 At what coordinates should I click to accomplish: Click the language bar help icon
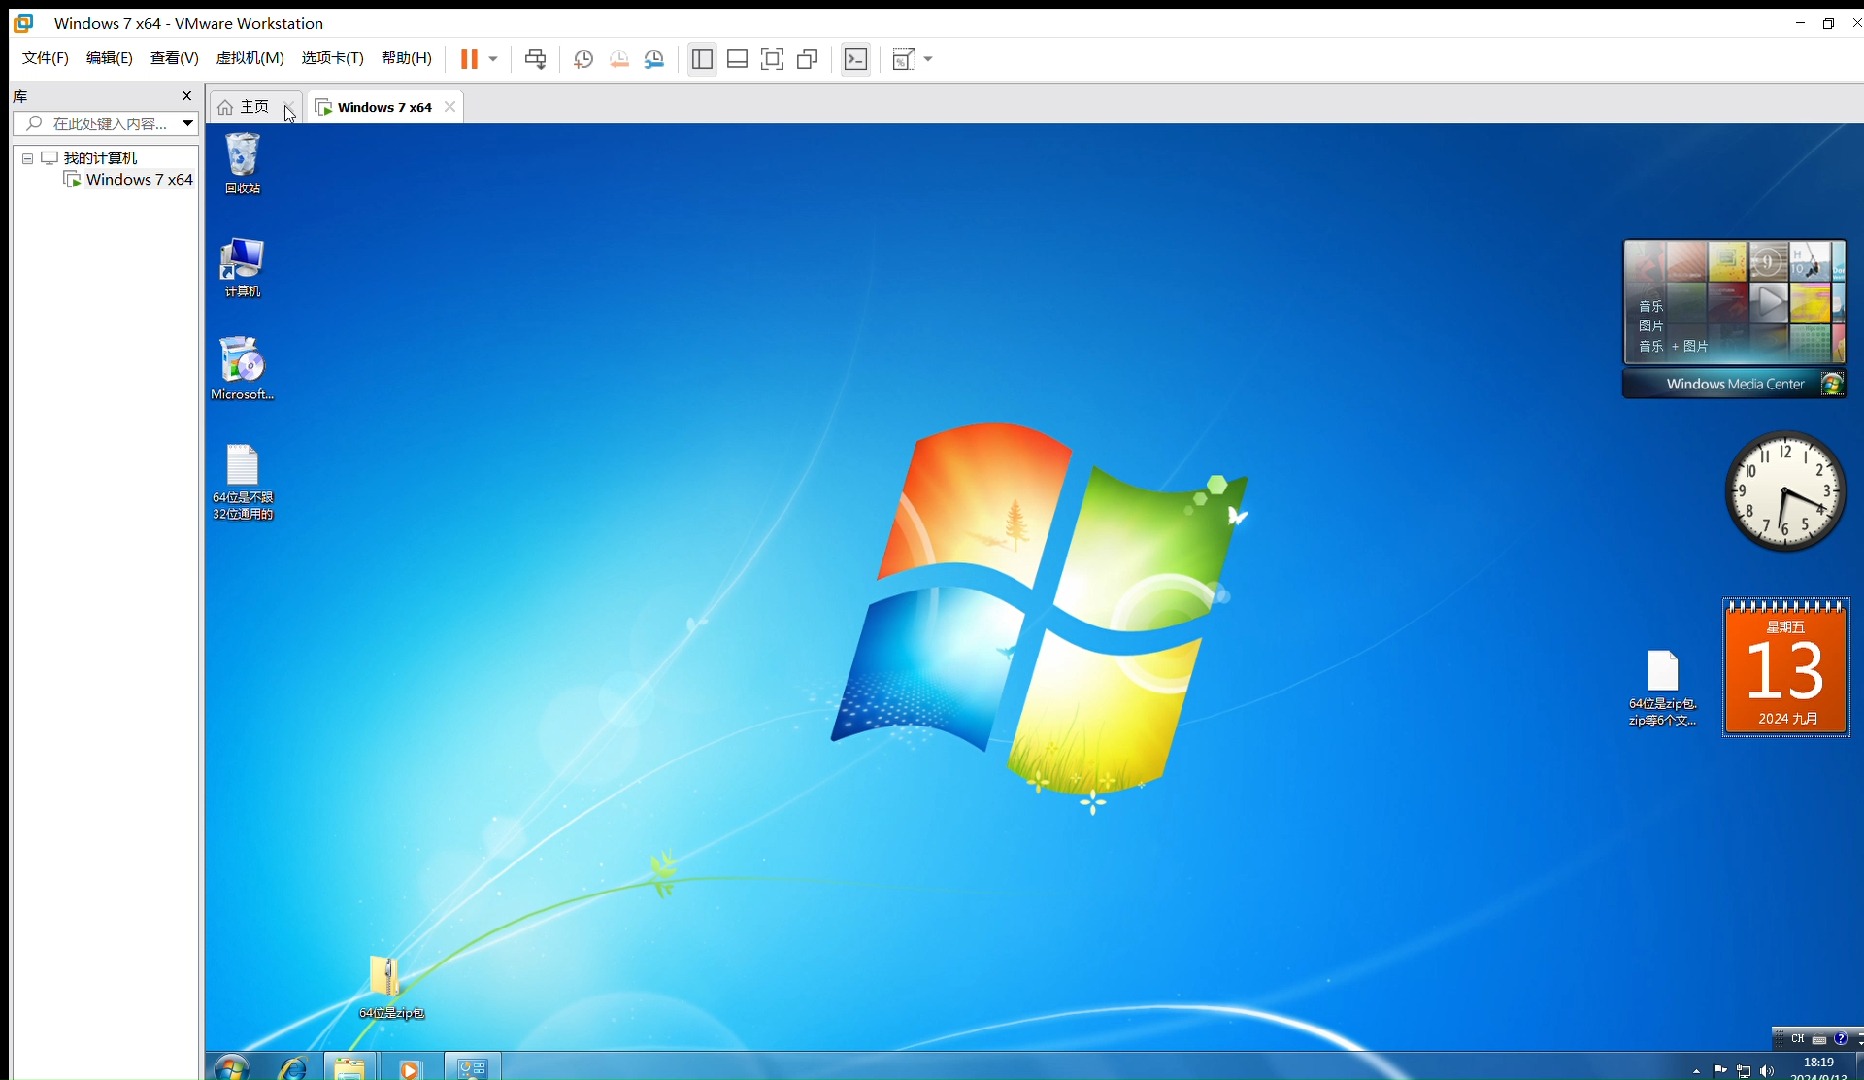point(1841,1039)
